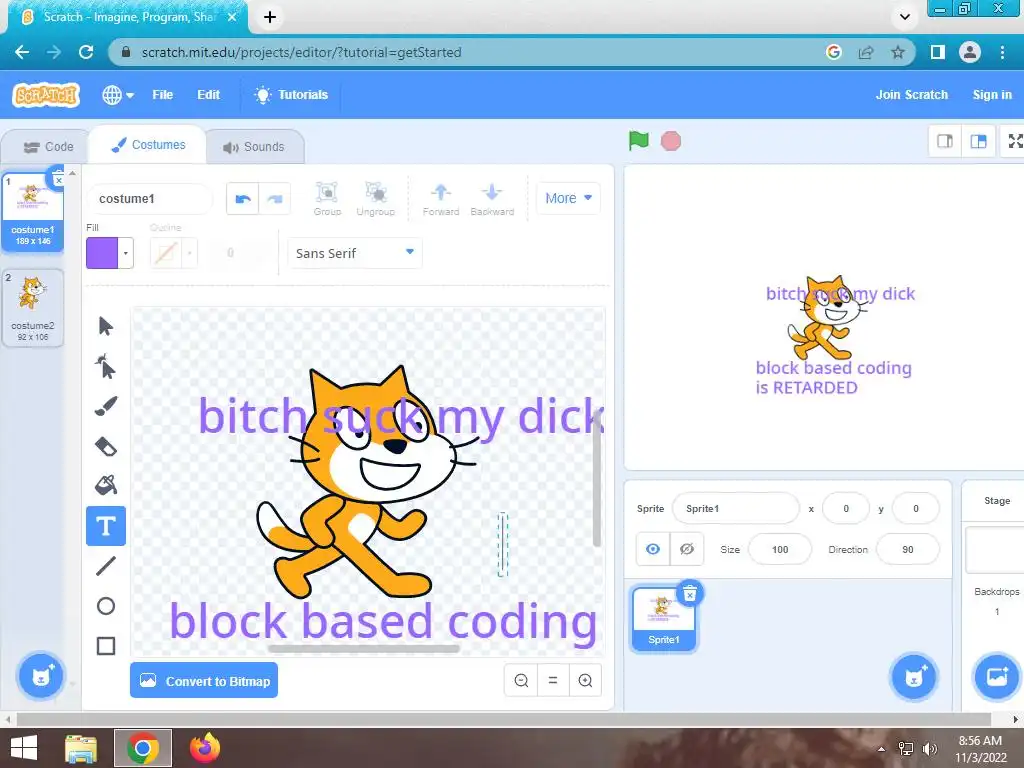1024x768 pixels.
Task: Click the sprite name field Sprite1
Action: (x=735, y=508)
